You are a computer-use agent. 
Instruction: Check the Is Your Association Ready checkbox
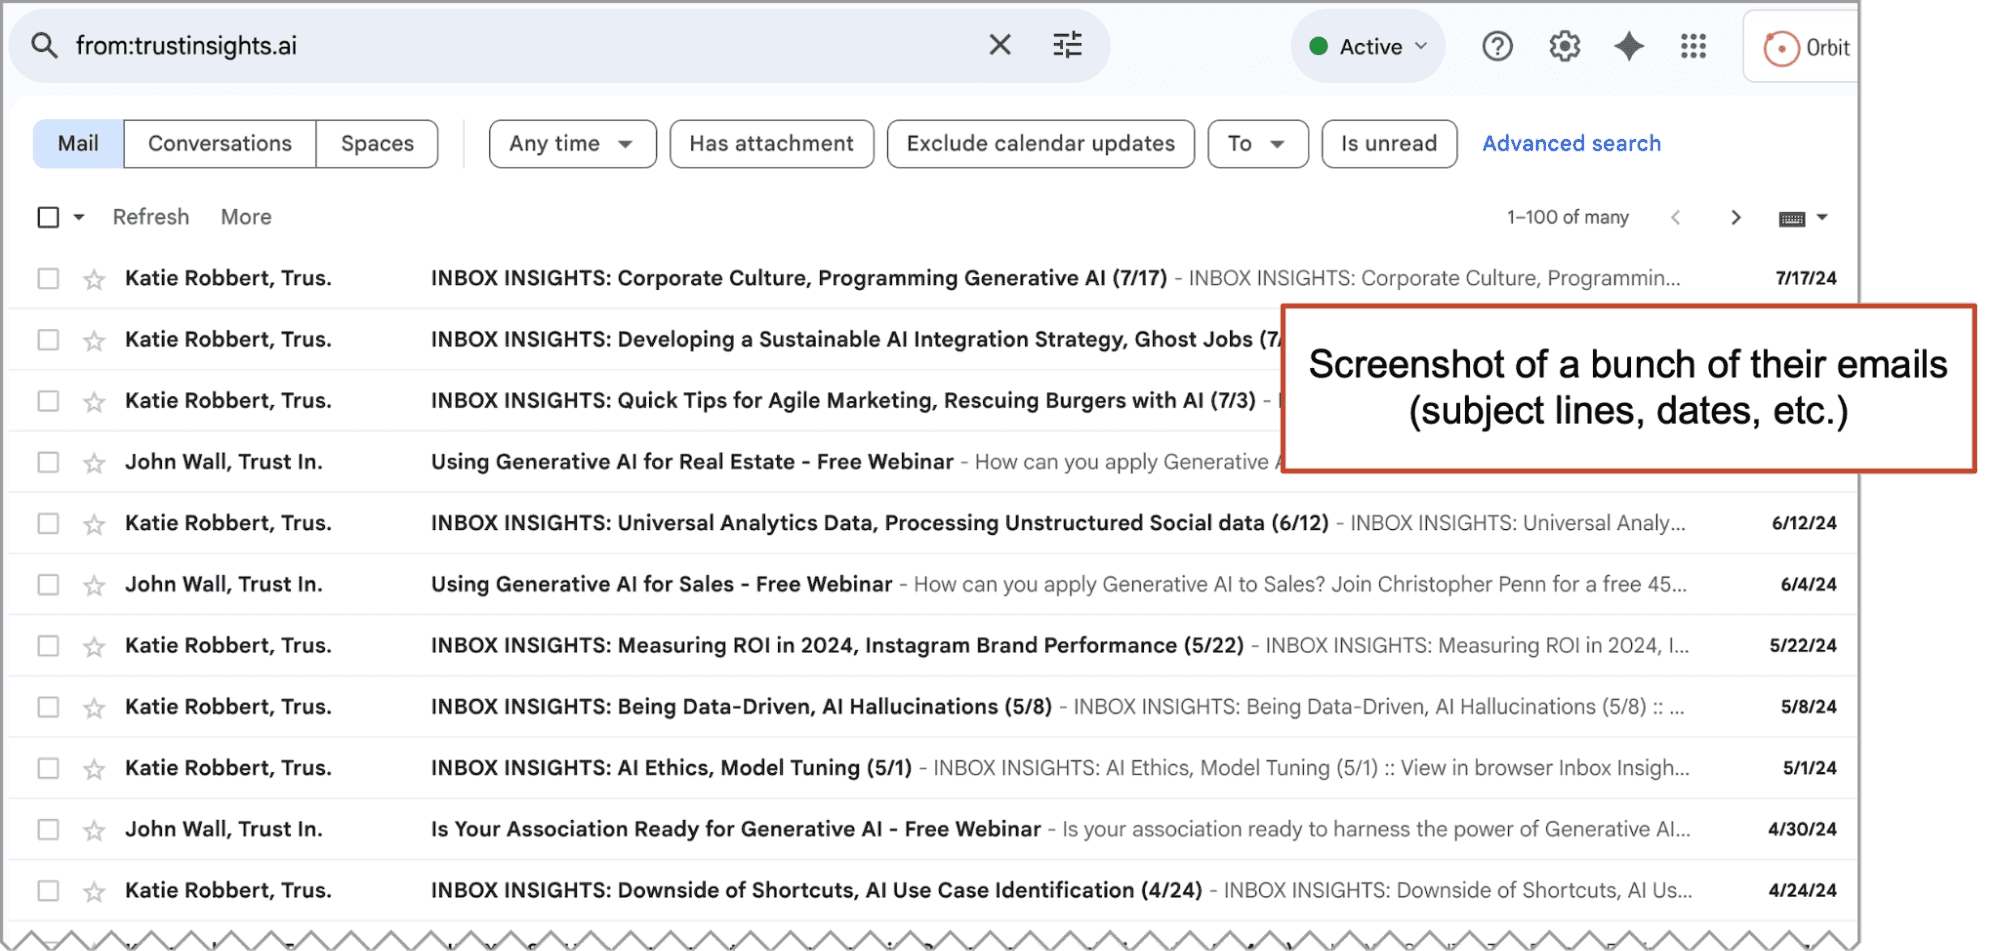(x=48, y=829)
